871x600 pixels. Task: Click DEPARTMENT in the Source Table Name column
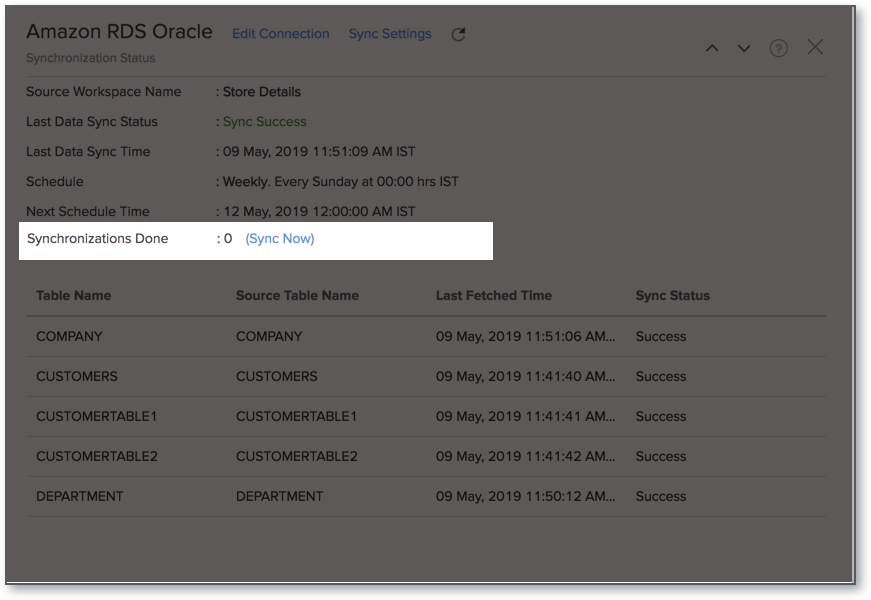coord(279,497)
